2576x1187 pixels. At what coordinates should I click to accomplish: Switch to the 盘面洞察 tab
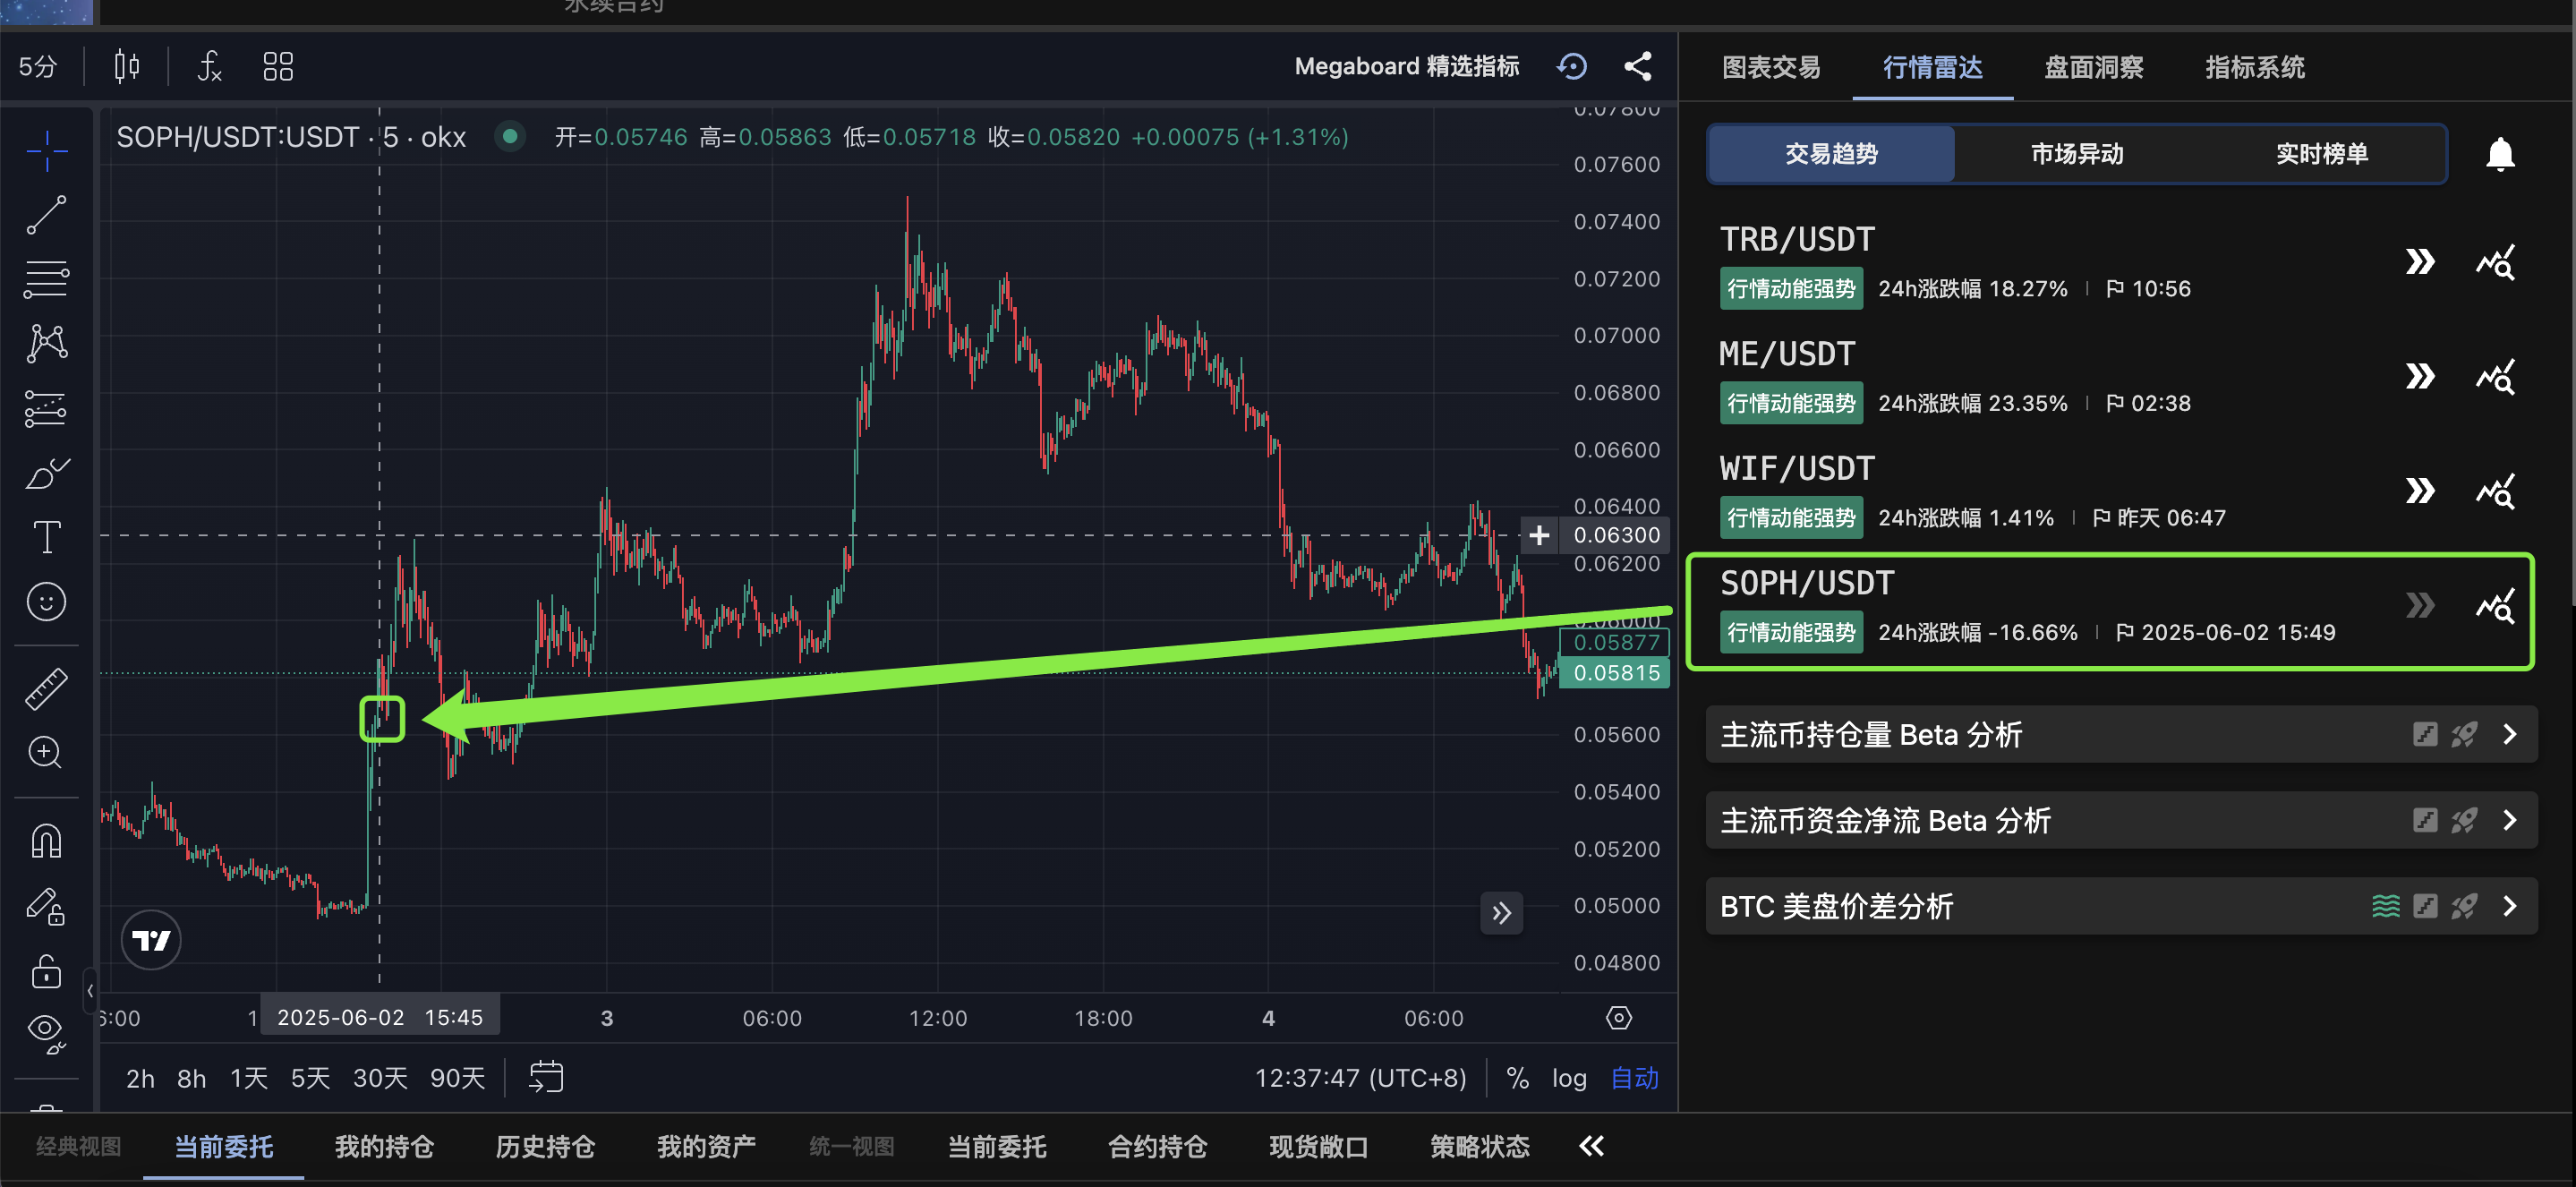tap(2093, 67)
